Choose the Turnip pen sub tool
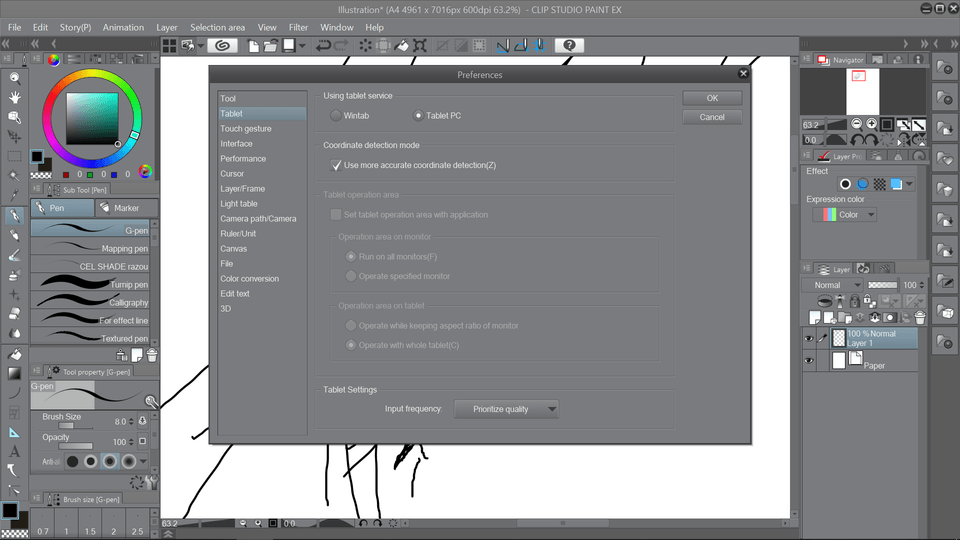The height and width of the screenshot is (540, 960). pos(90,283)
